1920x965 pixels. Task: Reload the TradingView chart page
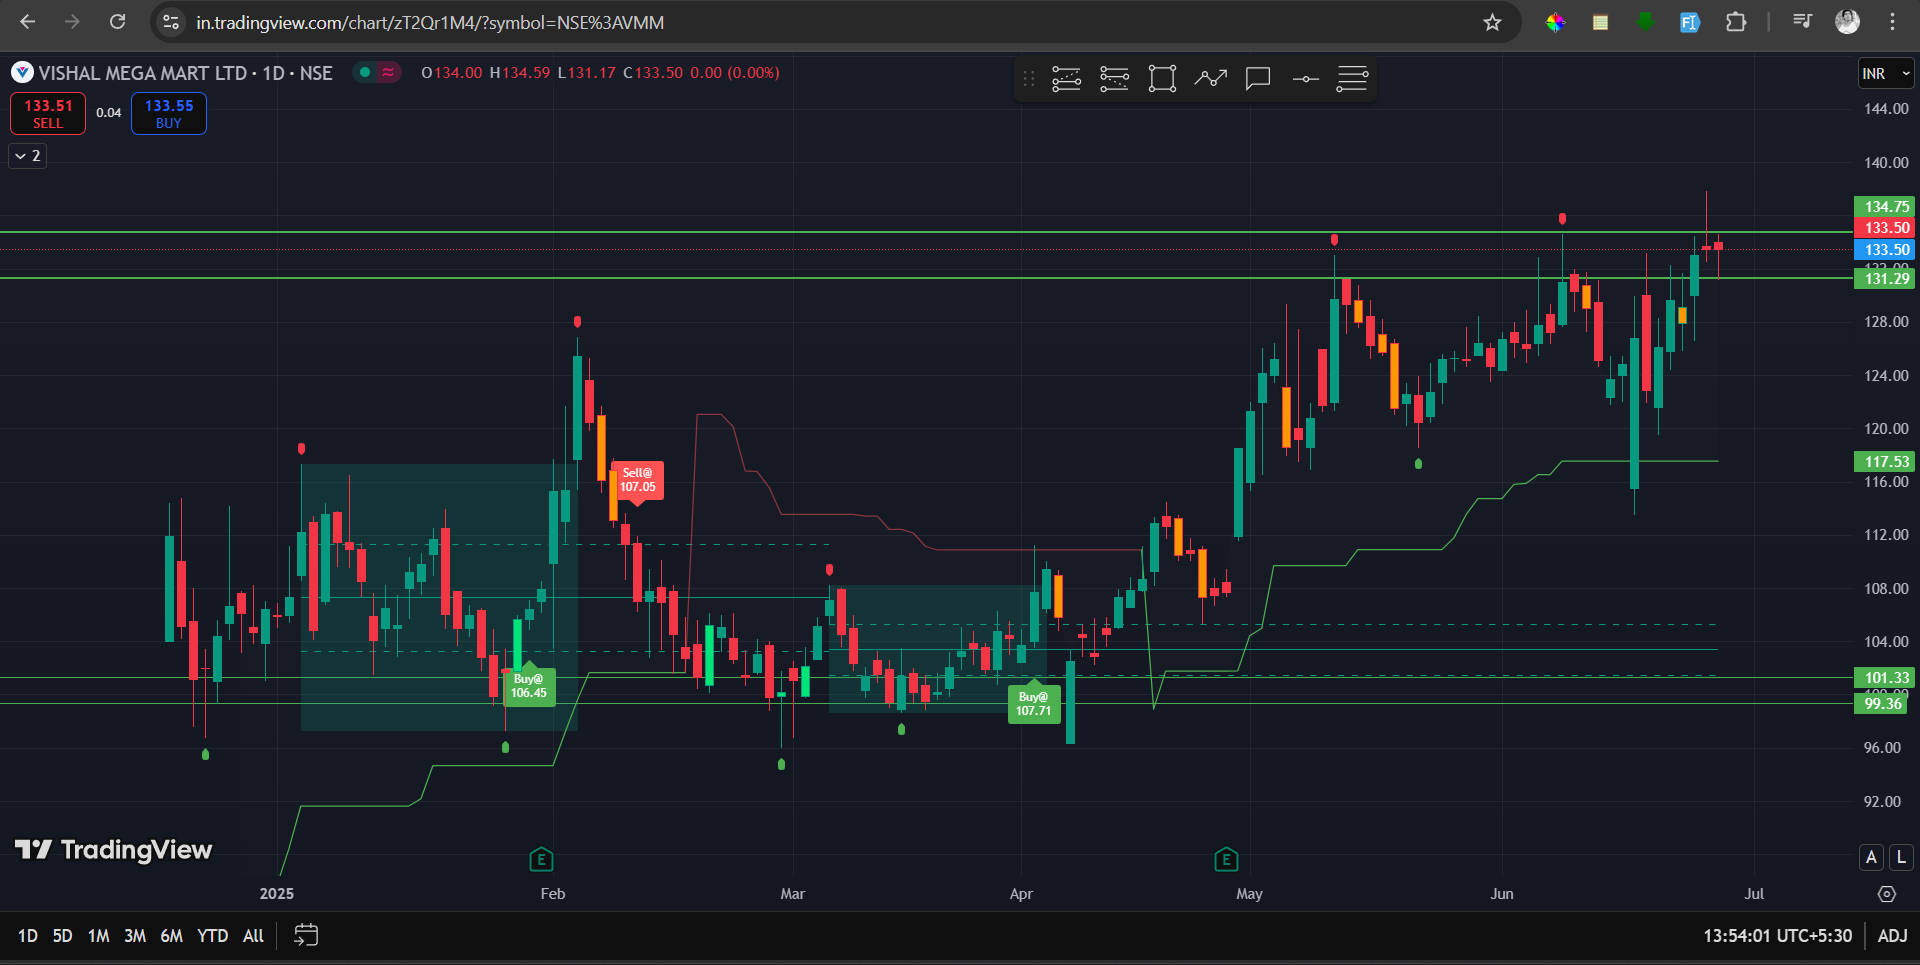tap(117, 22)
